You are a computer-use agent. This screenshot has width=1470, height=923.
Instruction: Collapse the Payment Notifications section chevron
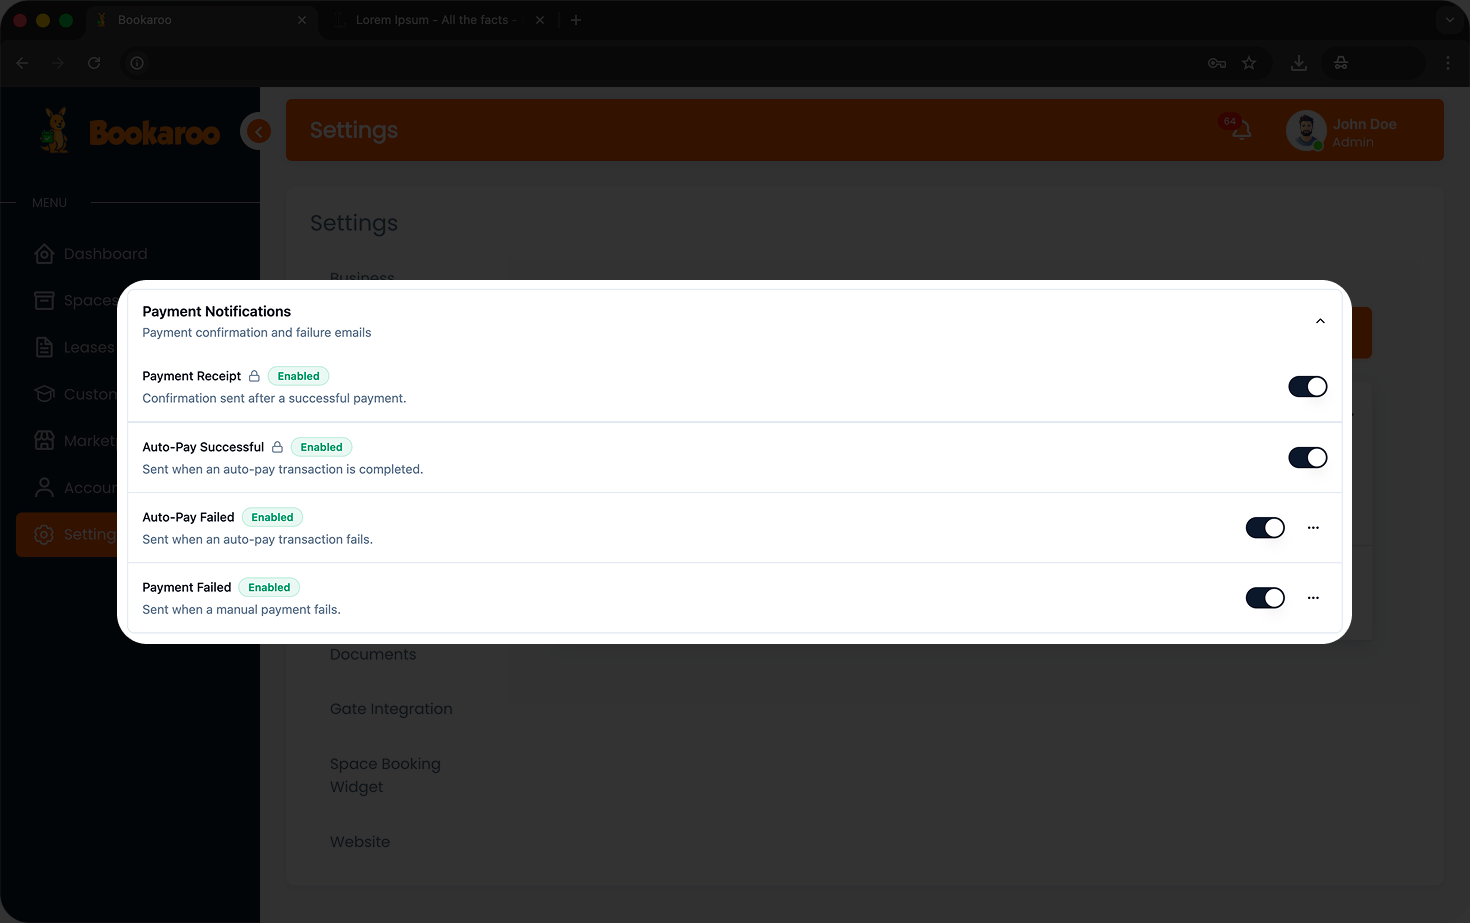pyautogui.click(x=1320, y=321)
